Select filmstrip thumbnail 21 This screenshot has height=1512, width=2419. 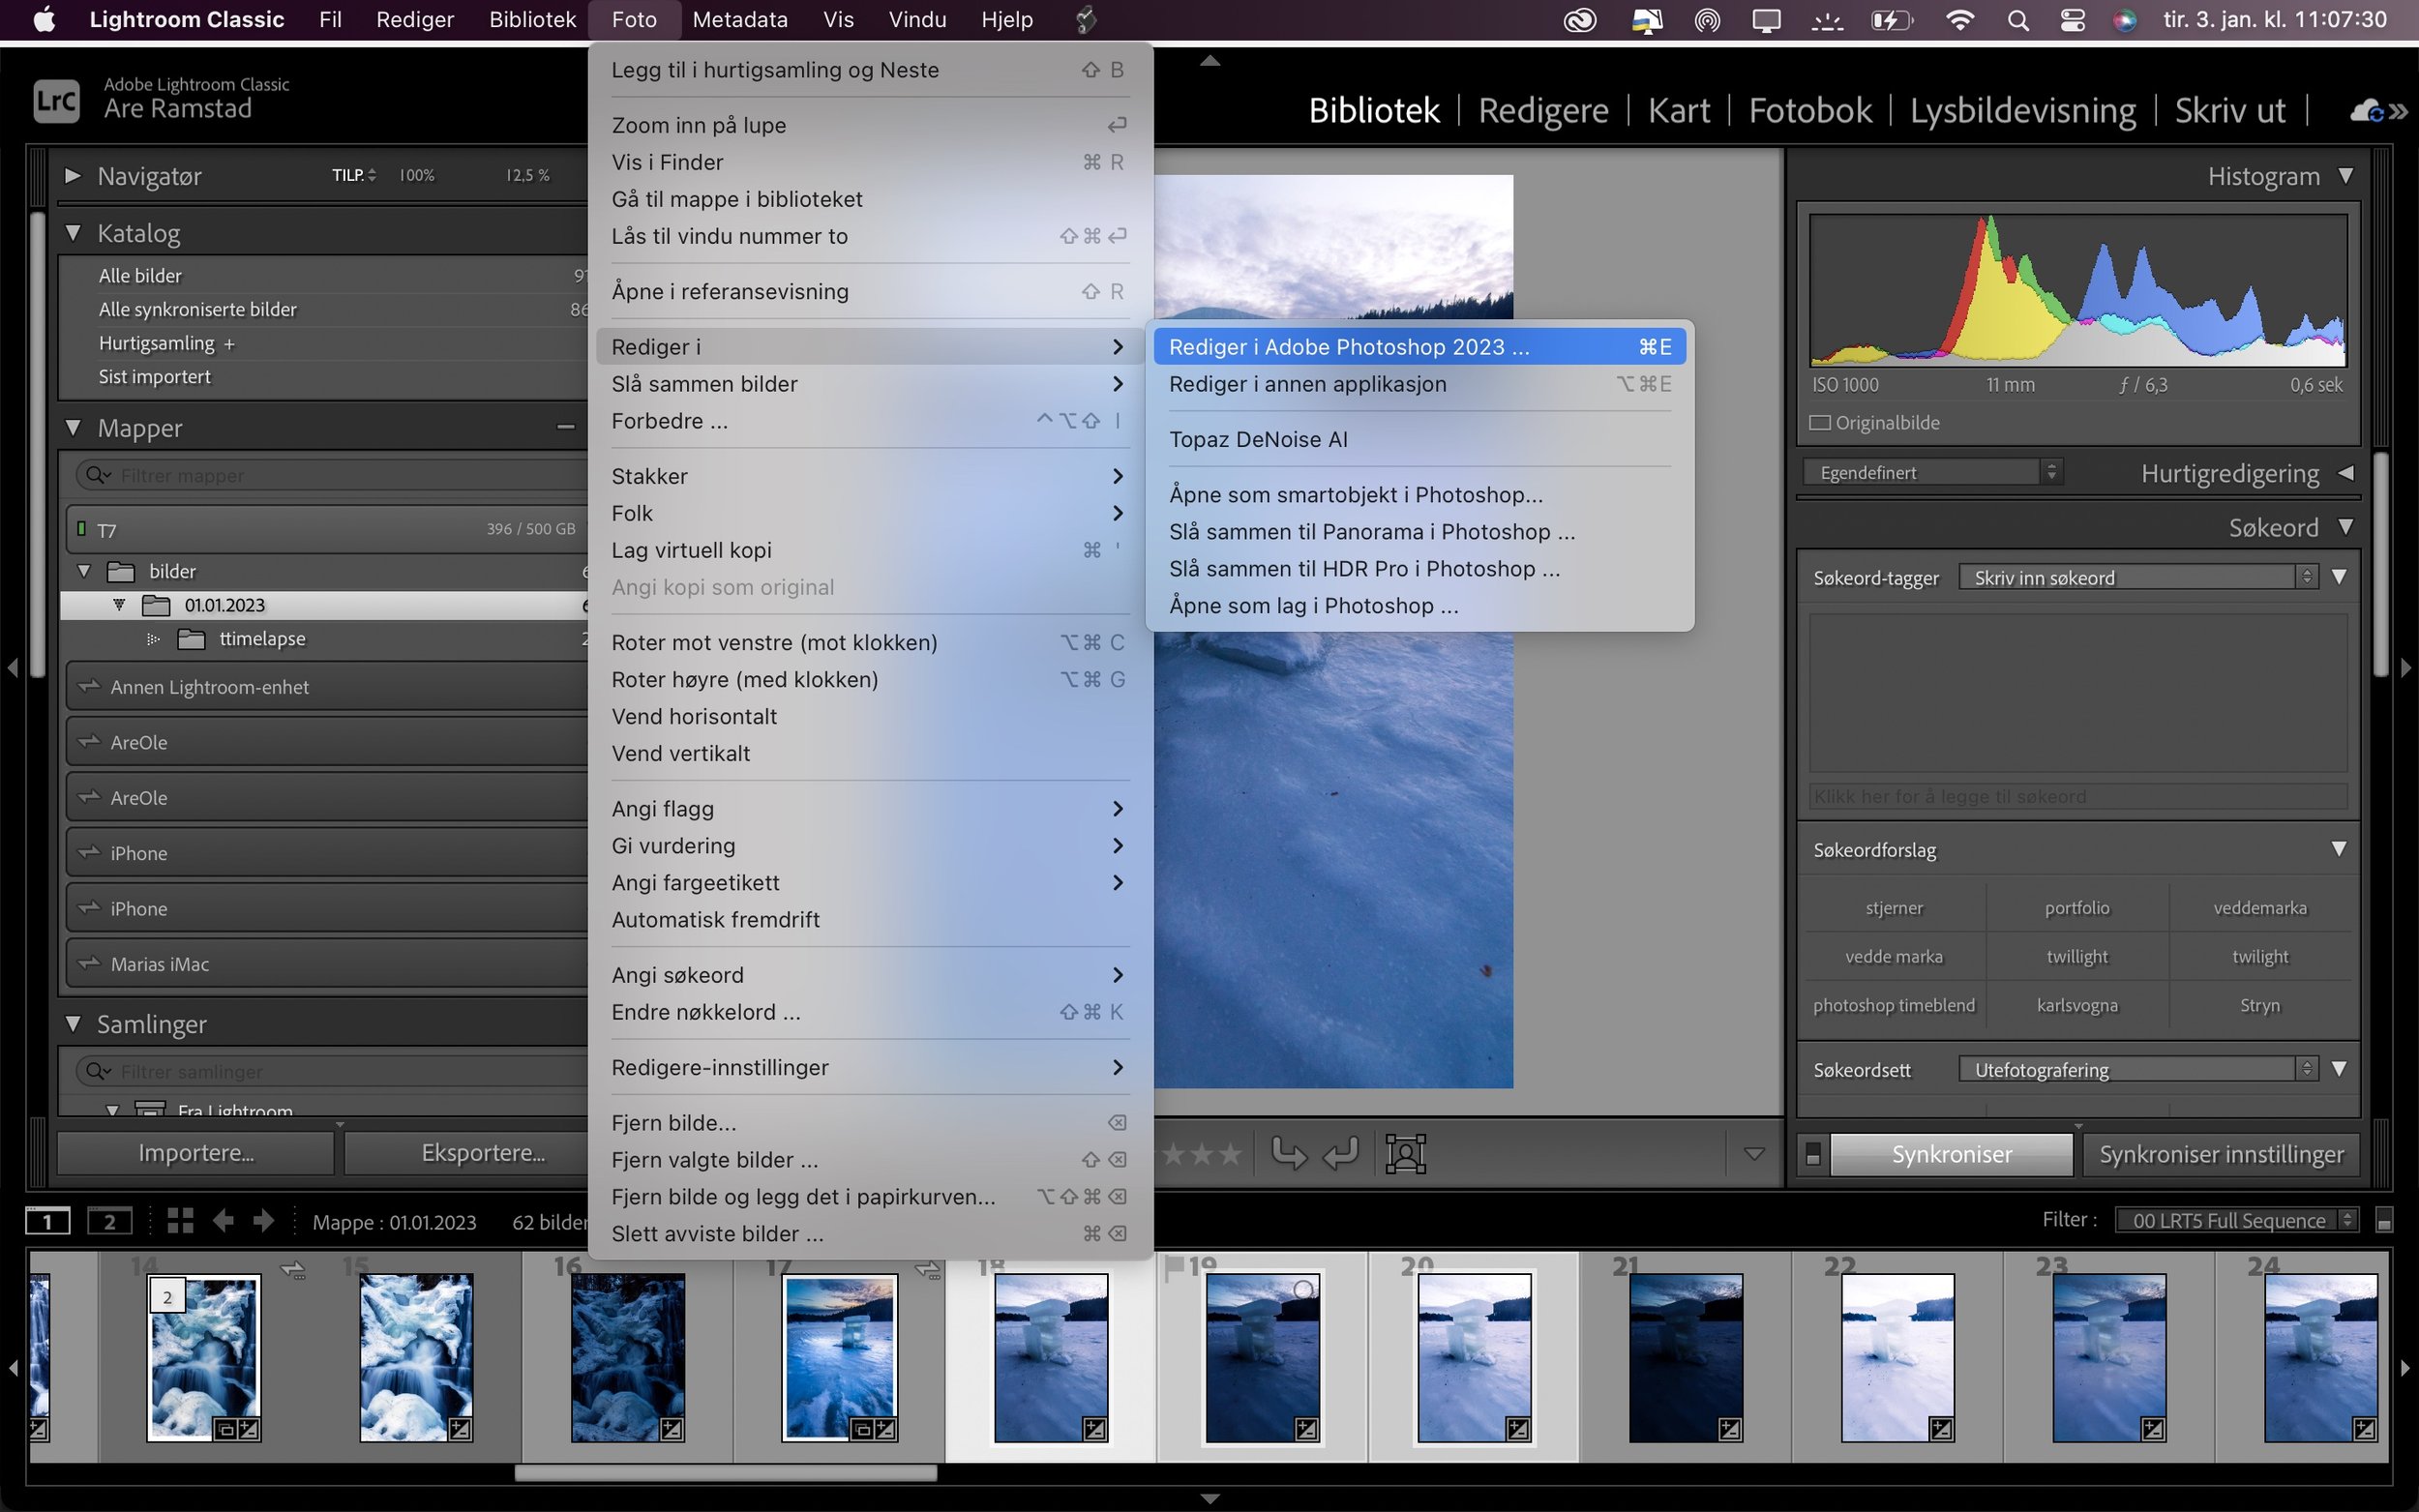click(x=1685, y=1357)
